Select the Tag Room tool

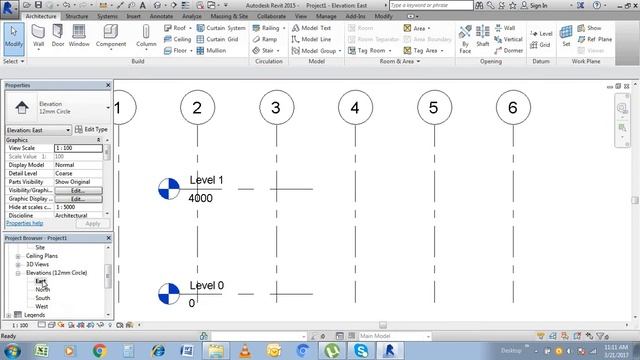(369, 51)
